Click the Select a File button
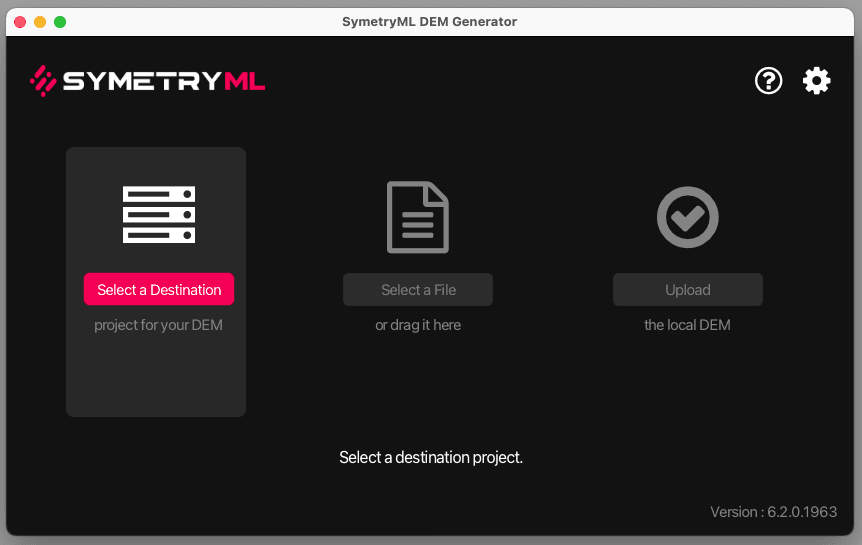The height and width of the screenshot is (545, 862). click(x=418, y=289)
